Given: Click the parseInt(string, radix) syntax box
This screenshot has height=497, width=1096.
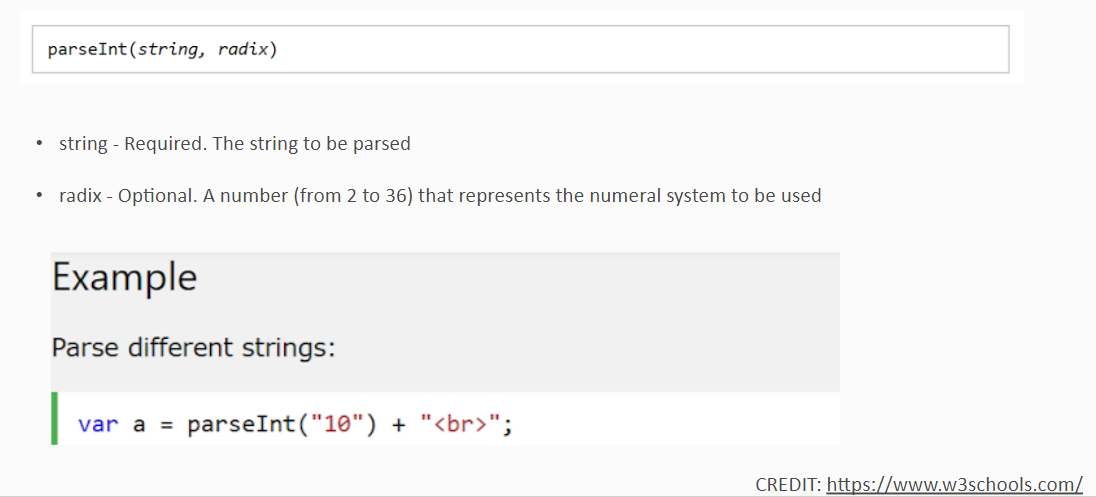Looking at the screenshot, I should [521, 50].
